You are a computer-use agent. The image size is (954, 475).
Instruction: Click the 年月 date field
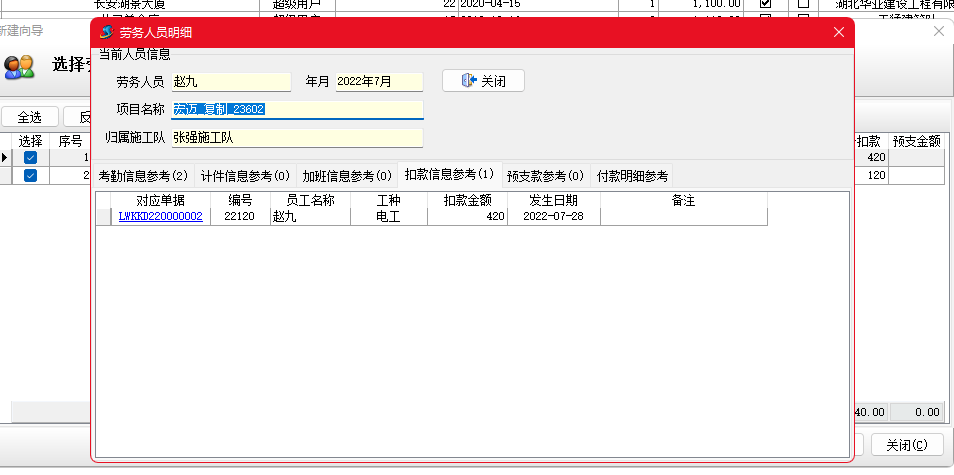[378, 82]
